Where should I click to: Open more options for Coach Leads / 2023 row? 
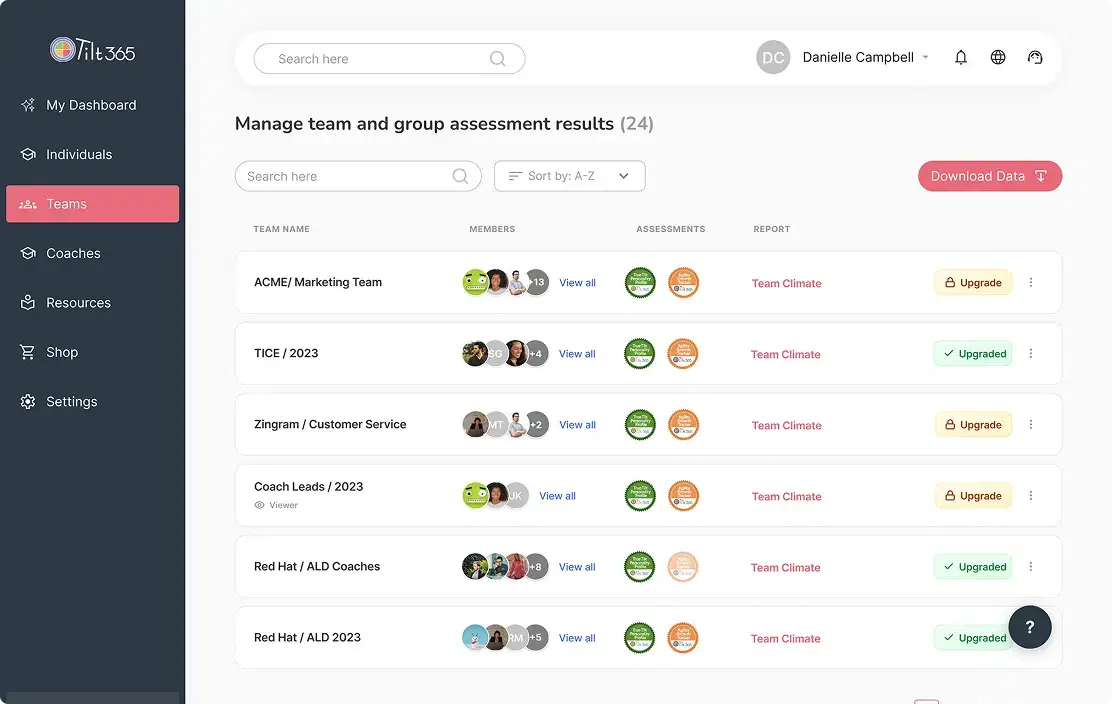click(x=1031, y=495)
